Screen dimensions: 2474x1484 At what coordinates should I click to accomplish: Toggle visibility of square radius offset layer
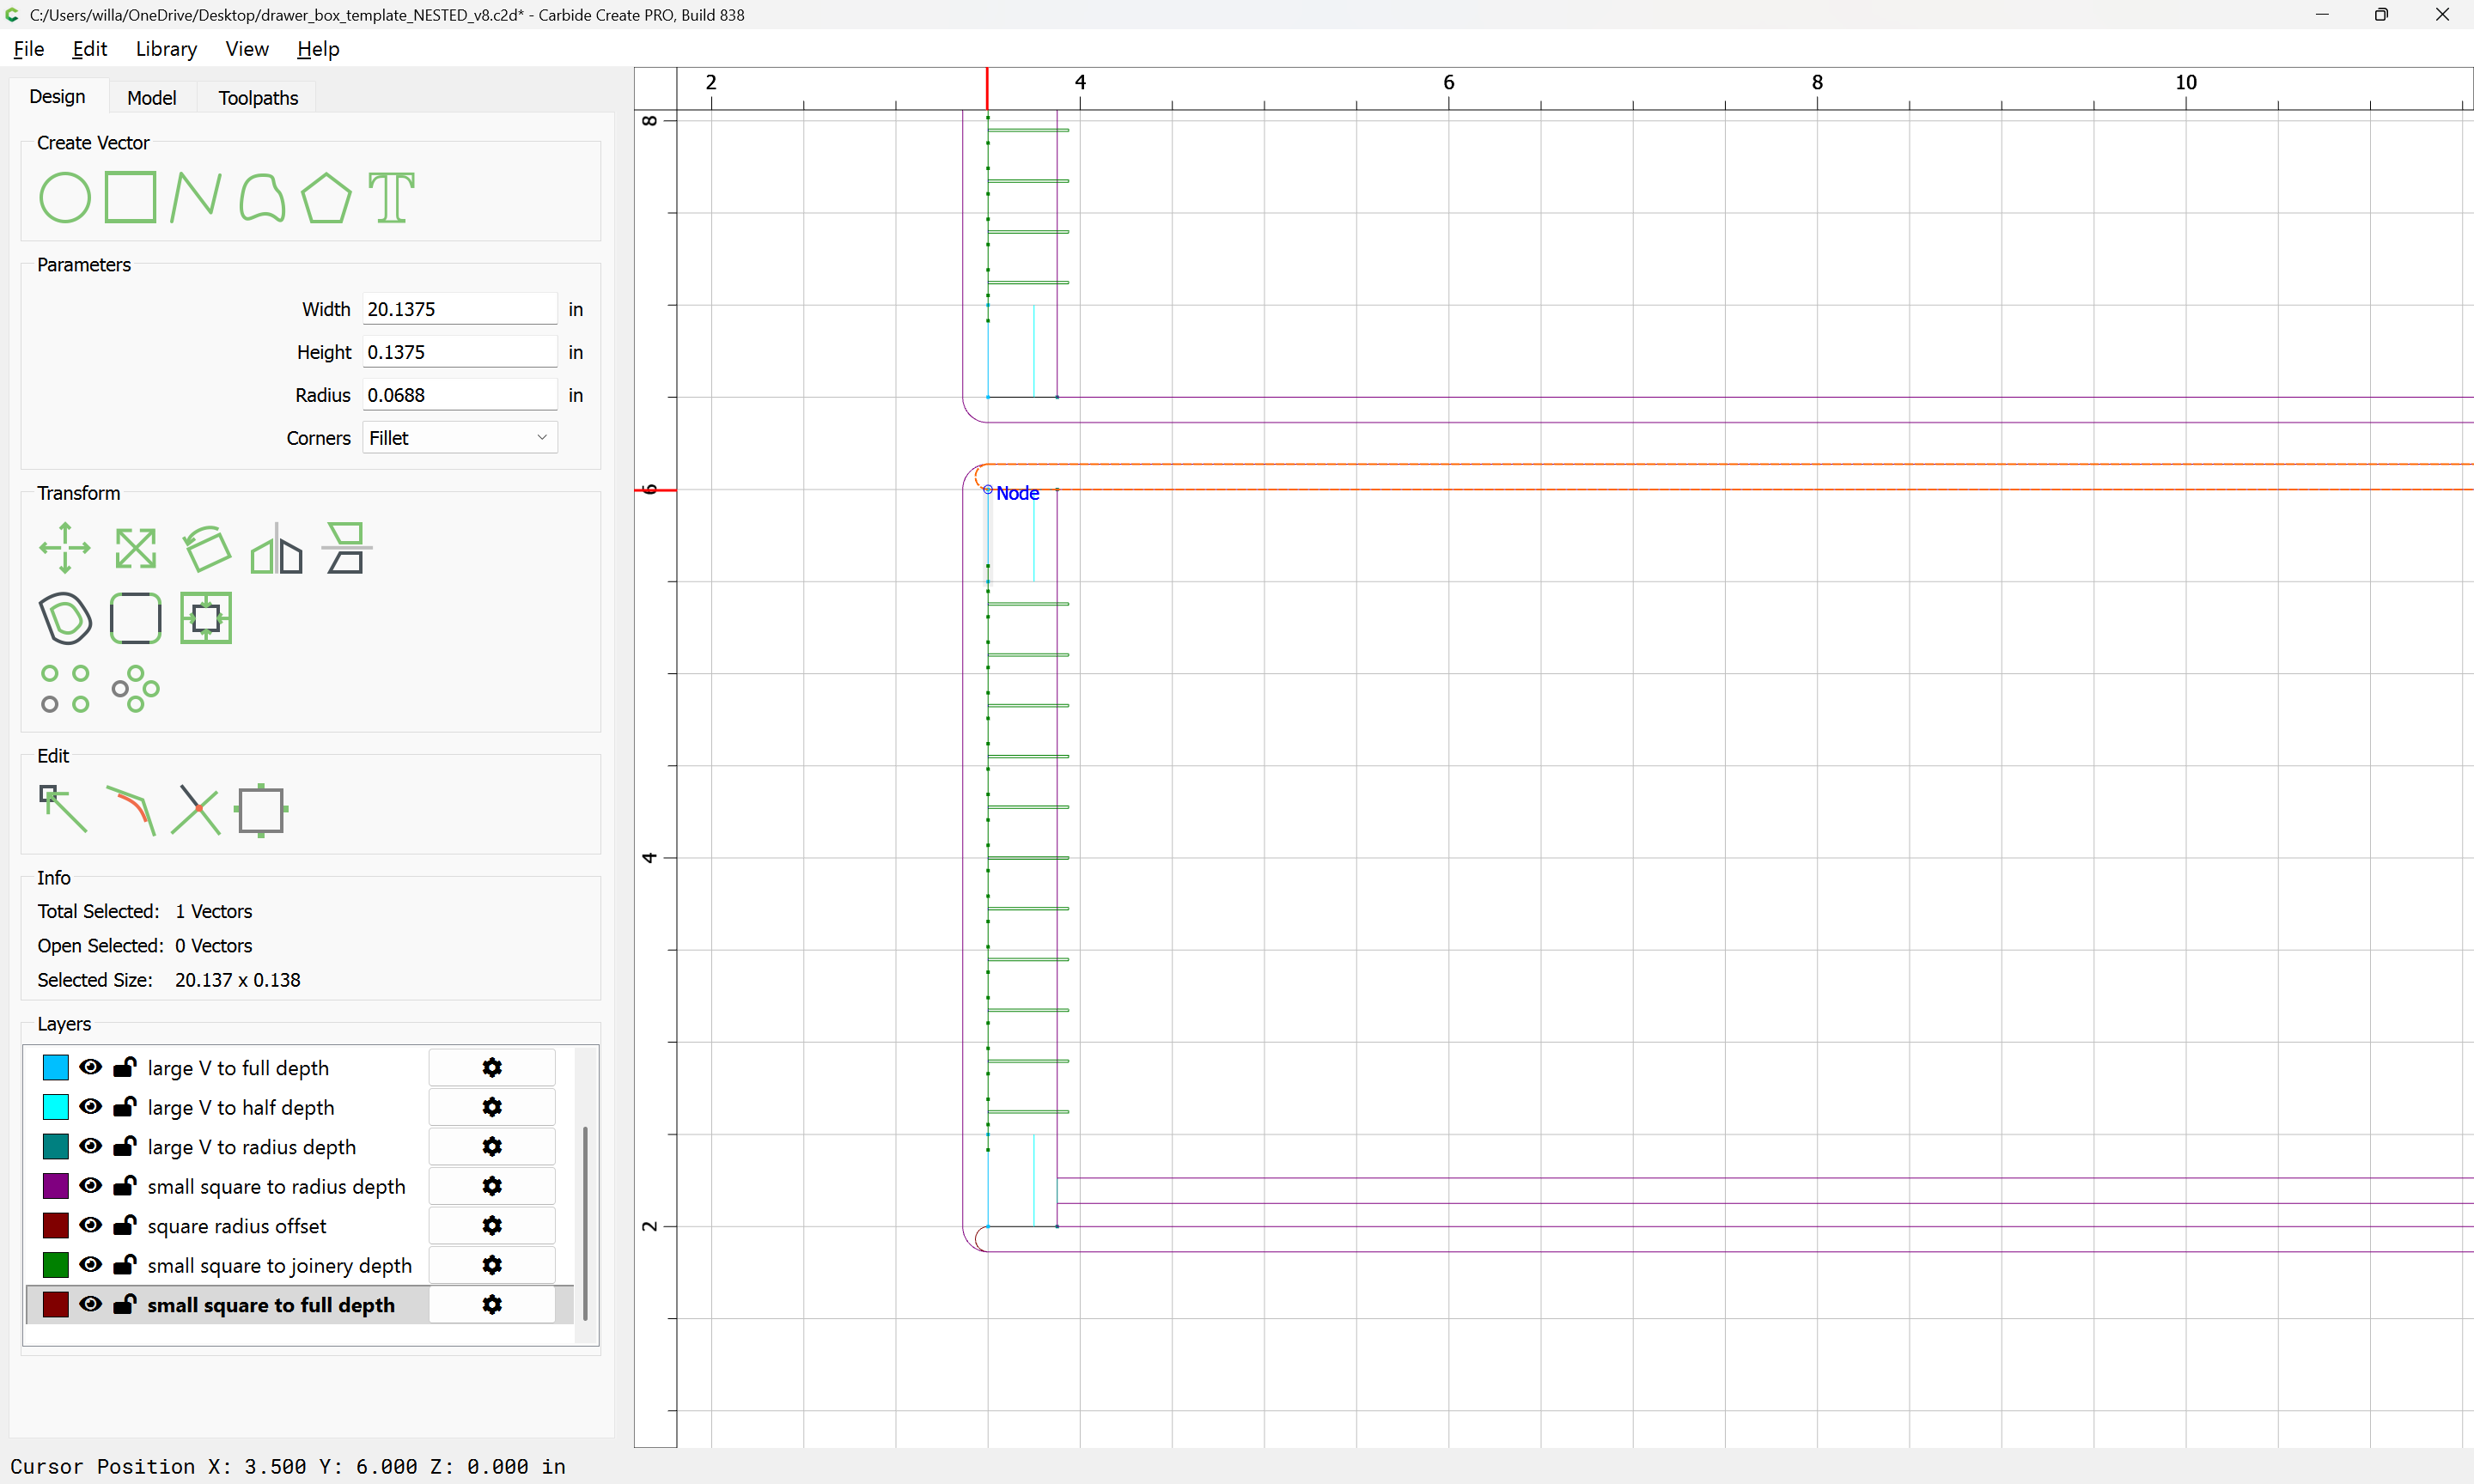[x=91, y=1225]
